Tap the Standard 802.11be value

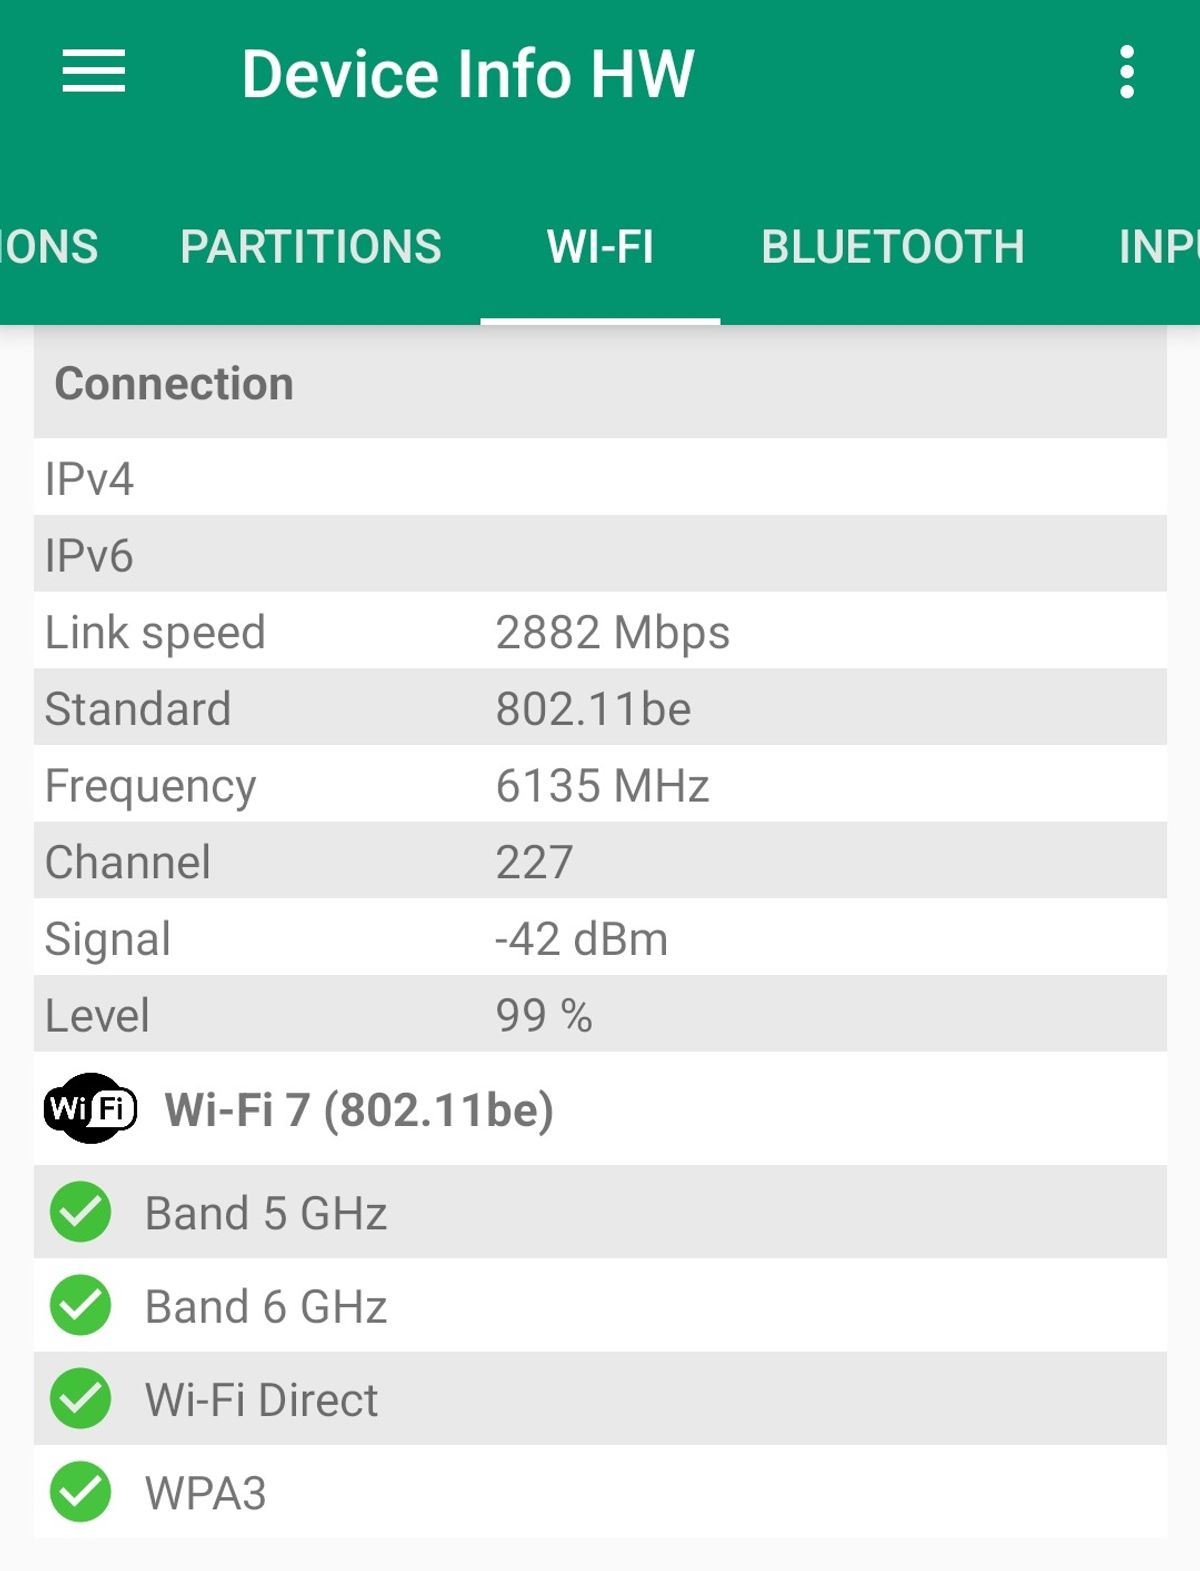click(593, 709)
